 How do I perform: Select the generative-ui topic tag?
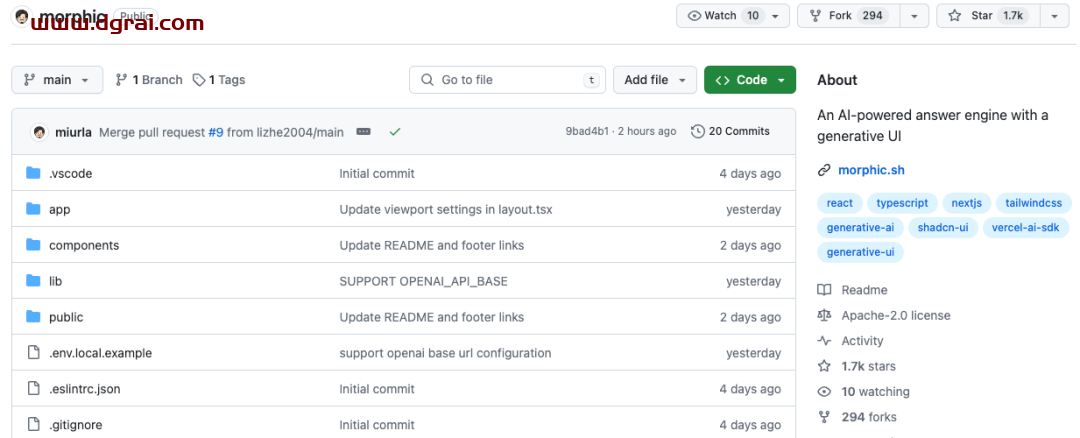pos(860,253)
